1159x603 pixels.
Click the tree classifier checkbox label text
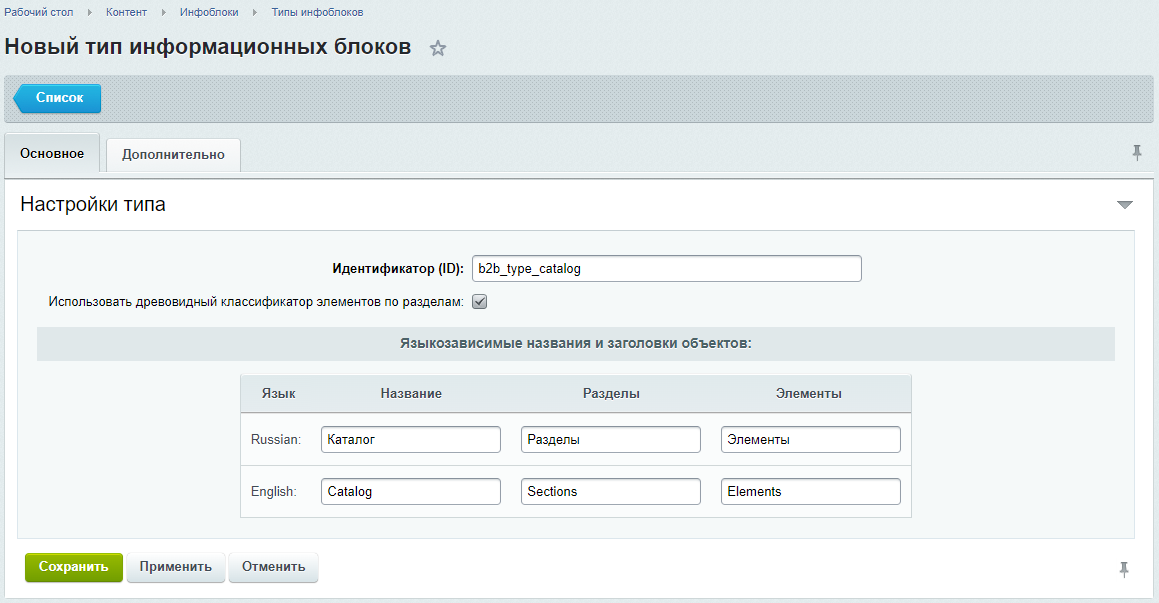click(x=256, y=302)
